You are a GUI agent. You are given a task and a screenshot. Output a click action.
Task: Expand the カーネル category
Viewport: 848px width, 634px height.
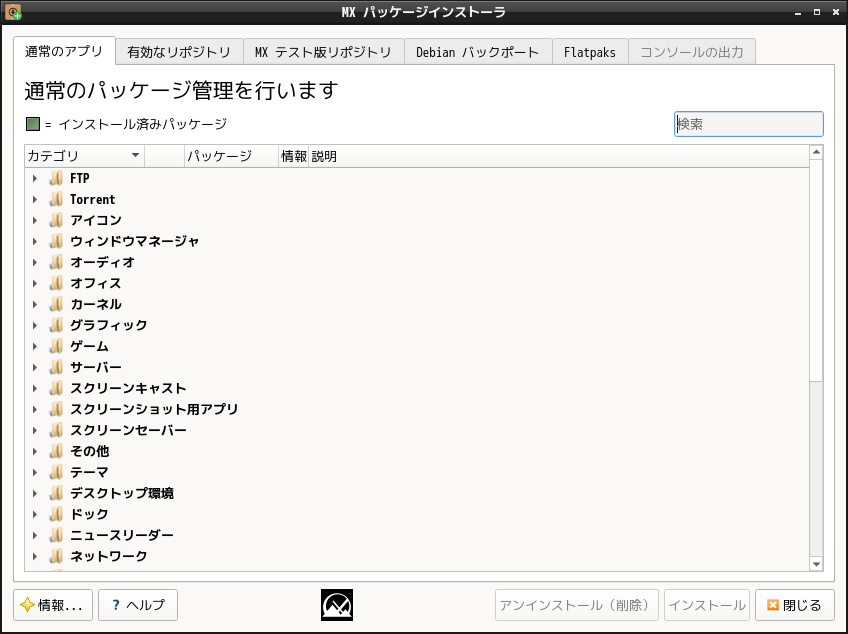click(35, 304)
